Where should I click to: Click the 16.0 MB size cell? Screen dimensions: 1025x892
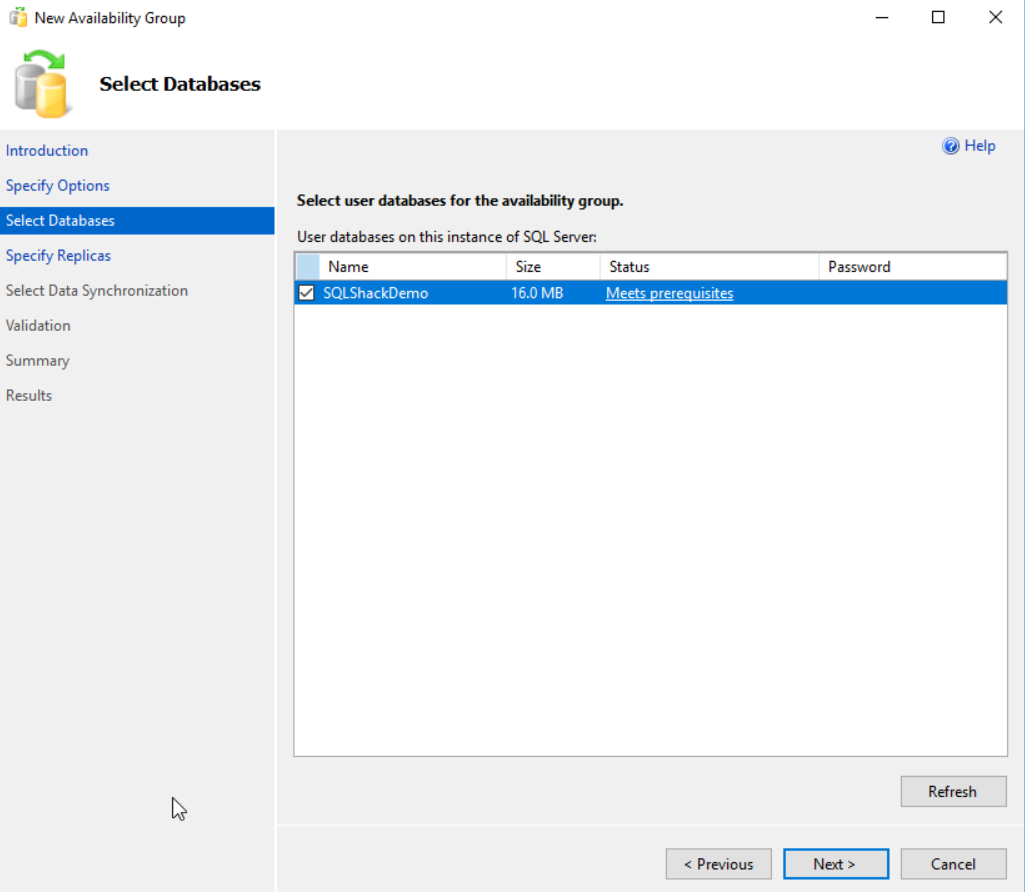coord(537,293)
